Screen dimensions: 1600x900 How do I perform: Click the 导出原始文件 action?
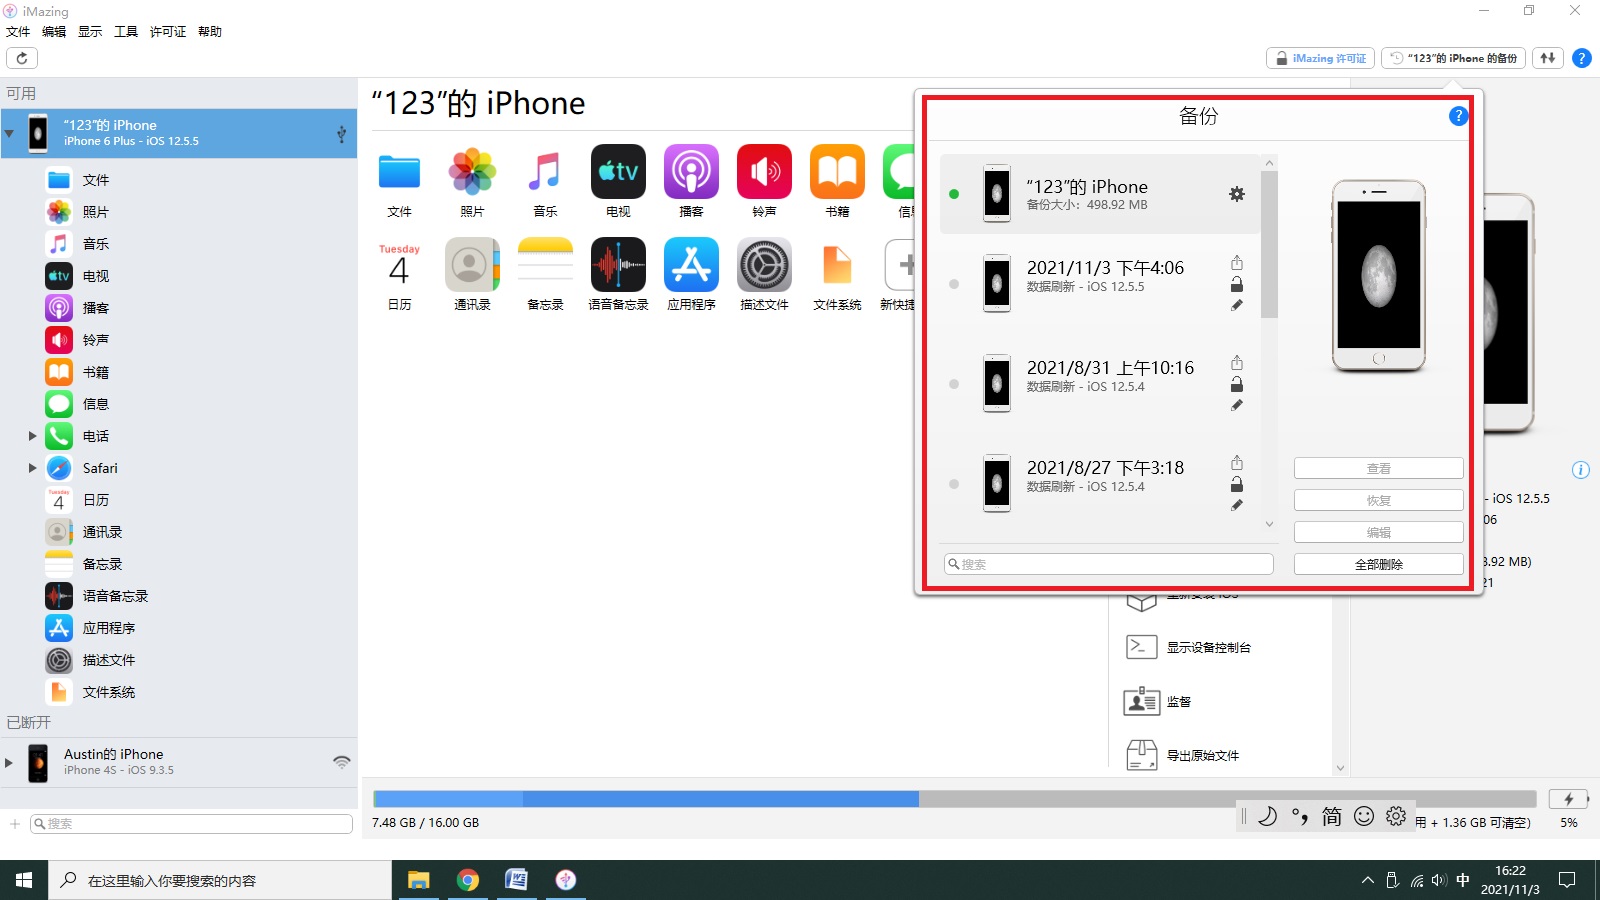[x=1183, y=755]
